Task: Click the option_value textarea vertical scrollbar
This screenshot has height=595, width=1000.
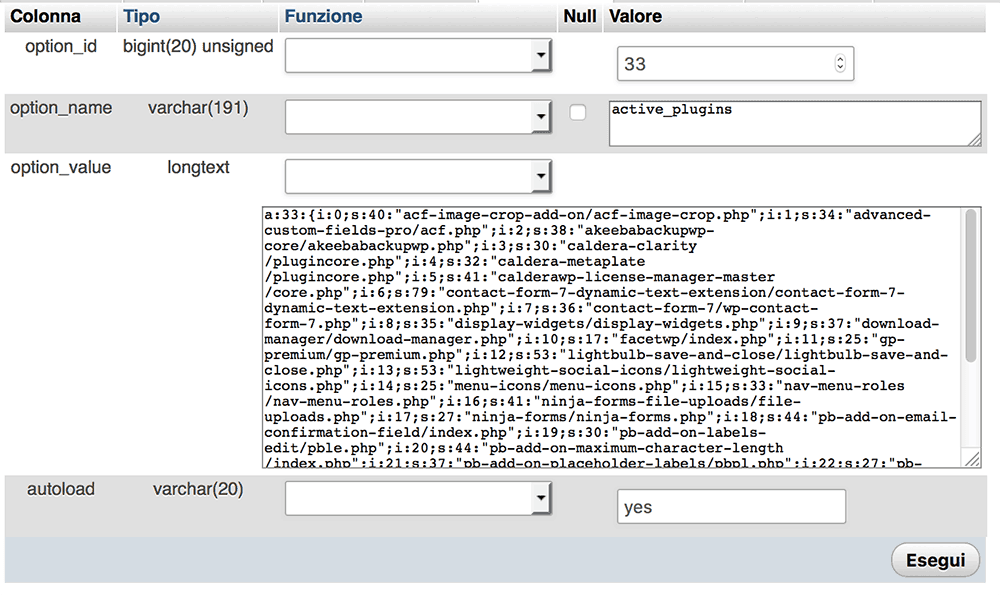Action: click(x=972, y=290)
